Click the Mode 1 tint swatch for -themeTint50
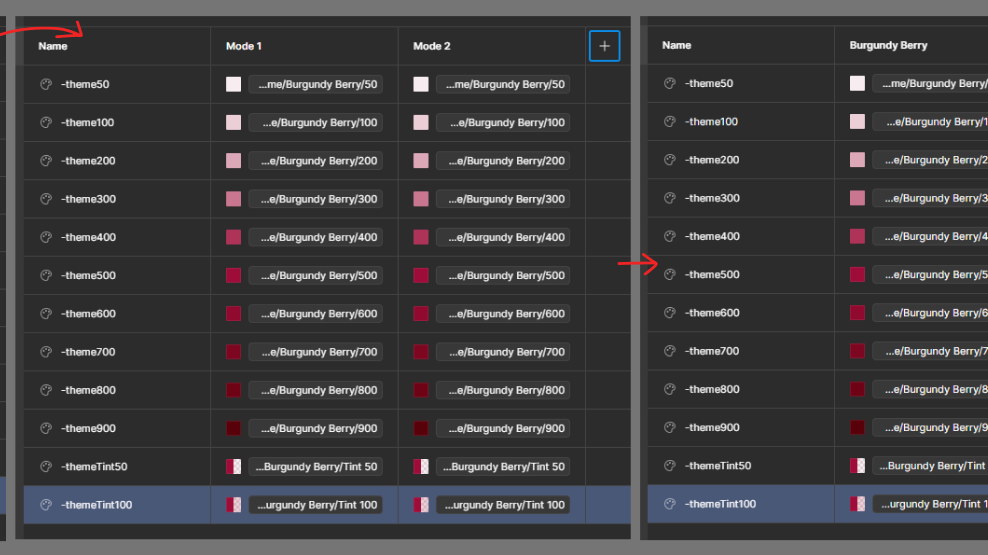 pyautogui.click(x=234, y=466)
